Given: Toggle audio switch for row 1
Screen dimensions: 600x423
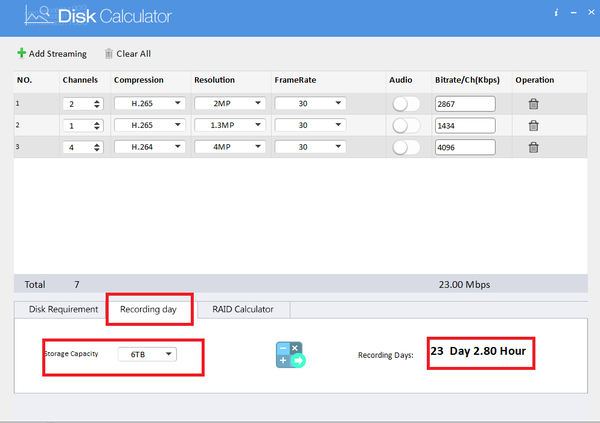Looking at the screenshot, I should (406, 104).
